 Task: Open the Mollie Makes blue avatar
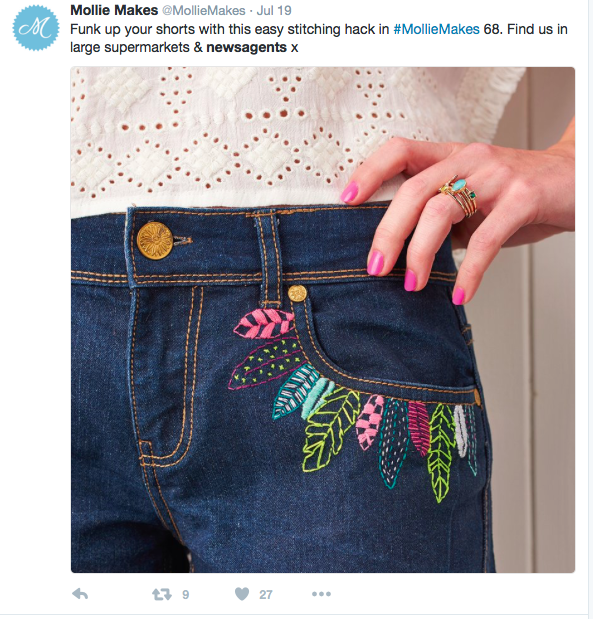pos(36,28)
